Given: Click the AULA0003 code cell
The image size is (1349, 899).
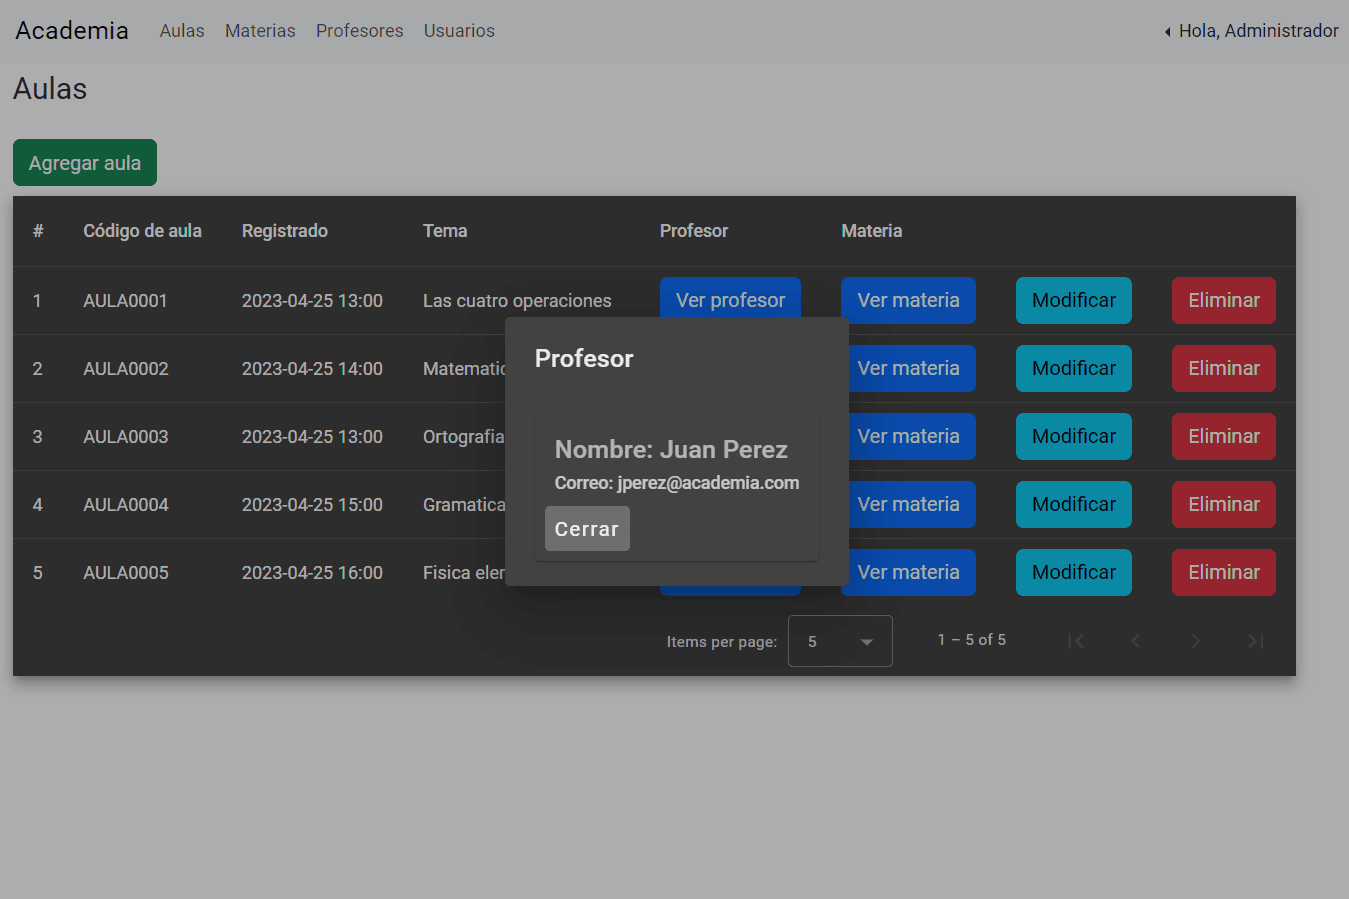Looking at the screenshot, I should pyautogui.click(x=126, y=437).
